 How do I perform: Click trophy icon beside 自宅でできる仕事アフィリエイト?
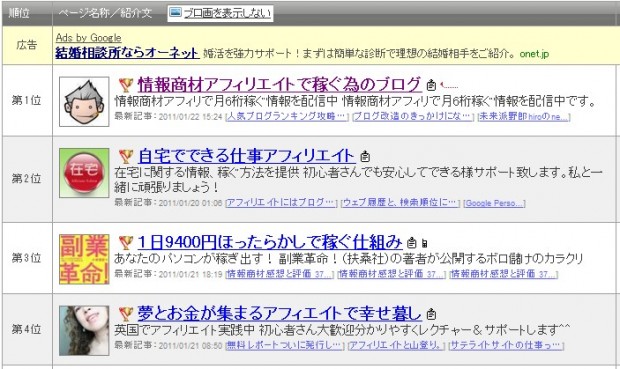tap(126, 156)
